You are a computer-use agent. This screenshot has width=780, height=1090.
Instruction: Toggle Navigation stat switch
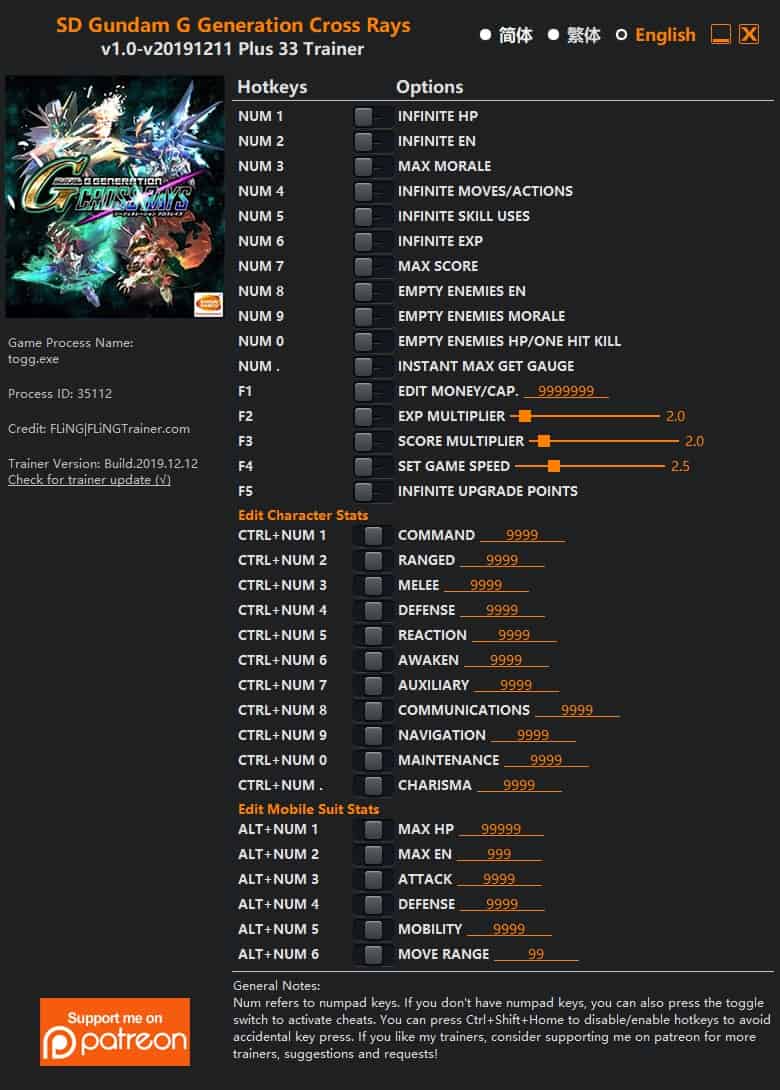(x=373, y=735)
